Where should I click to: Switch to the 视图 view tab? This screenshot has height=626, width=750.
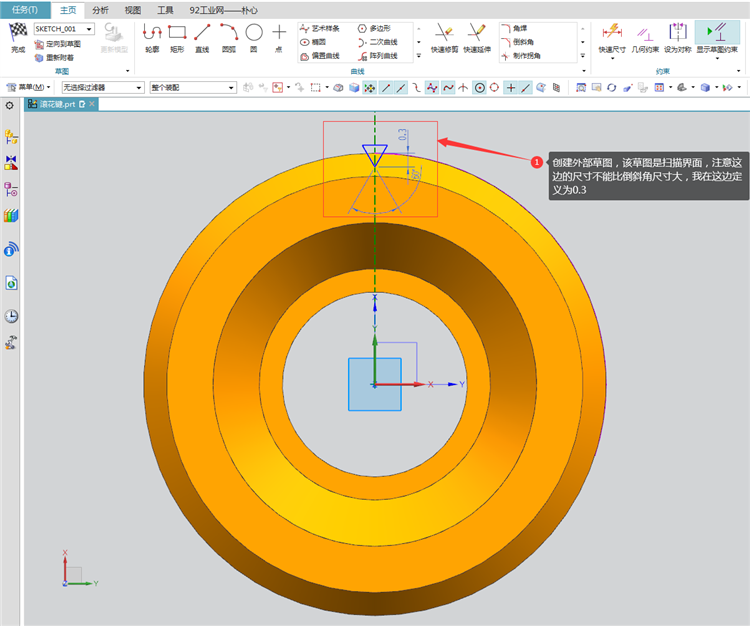(x=133, y=10)
